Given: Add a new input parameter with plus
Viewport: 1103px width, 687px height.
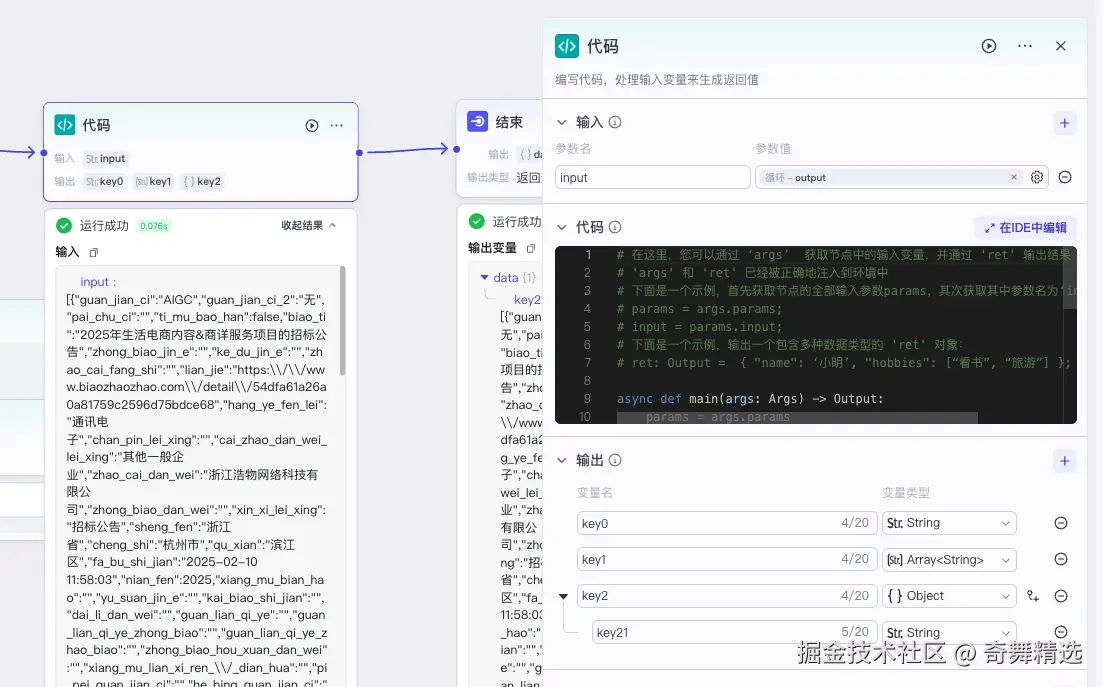Looking at the screenshot, I should (1064, 123).
